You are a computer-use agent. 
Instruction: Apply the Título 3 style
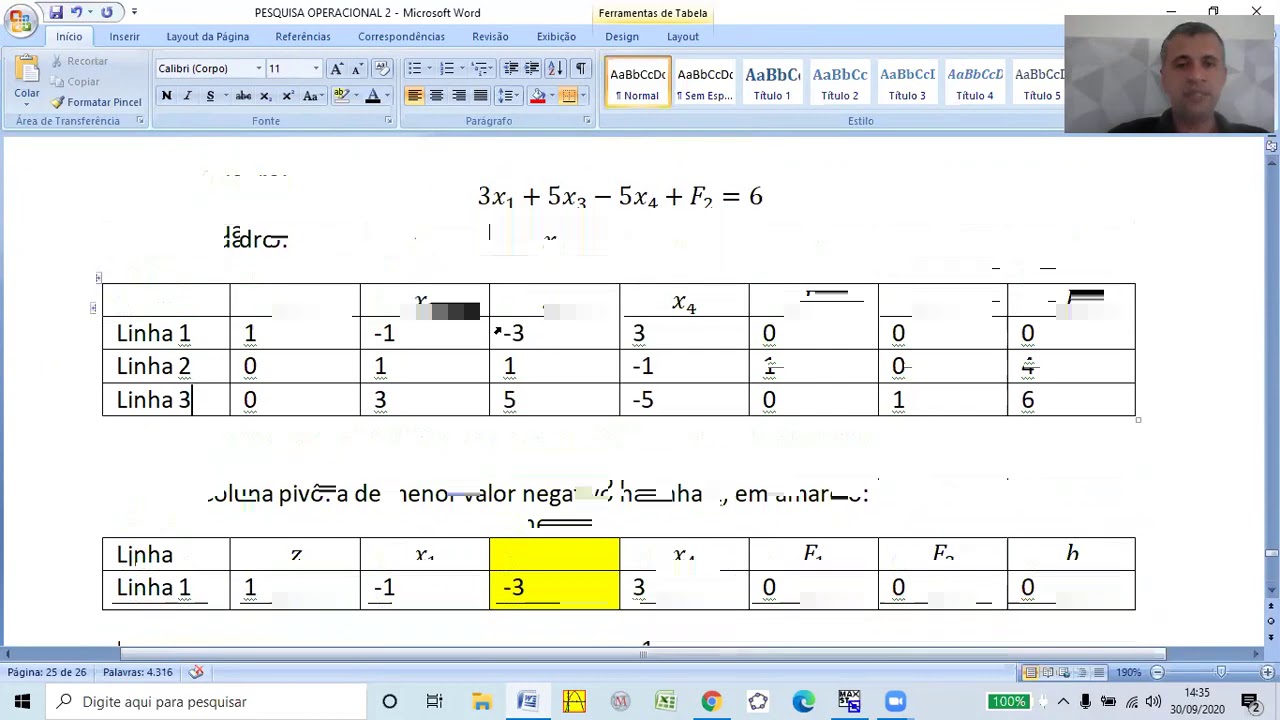(907, 82)
